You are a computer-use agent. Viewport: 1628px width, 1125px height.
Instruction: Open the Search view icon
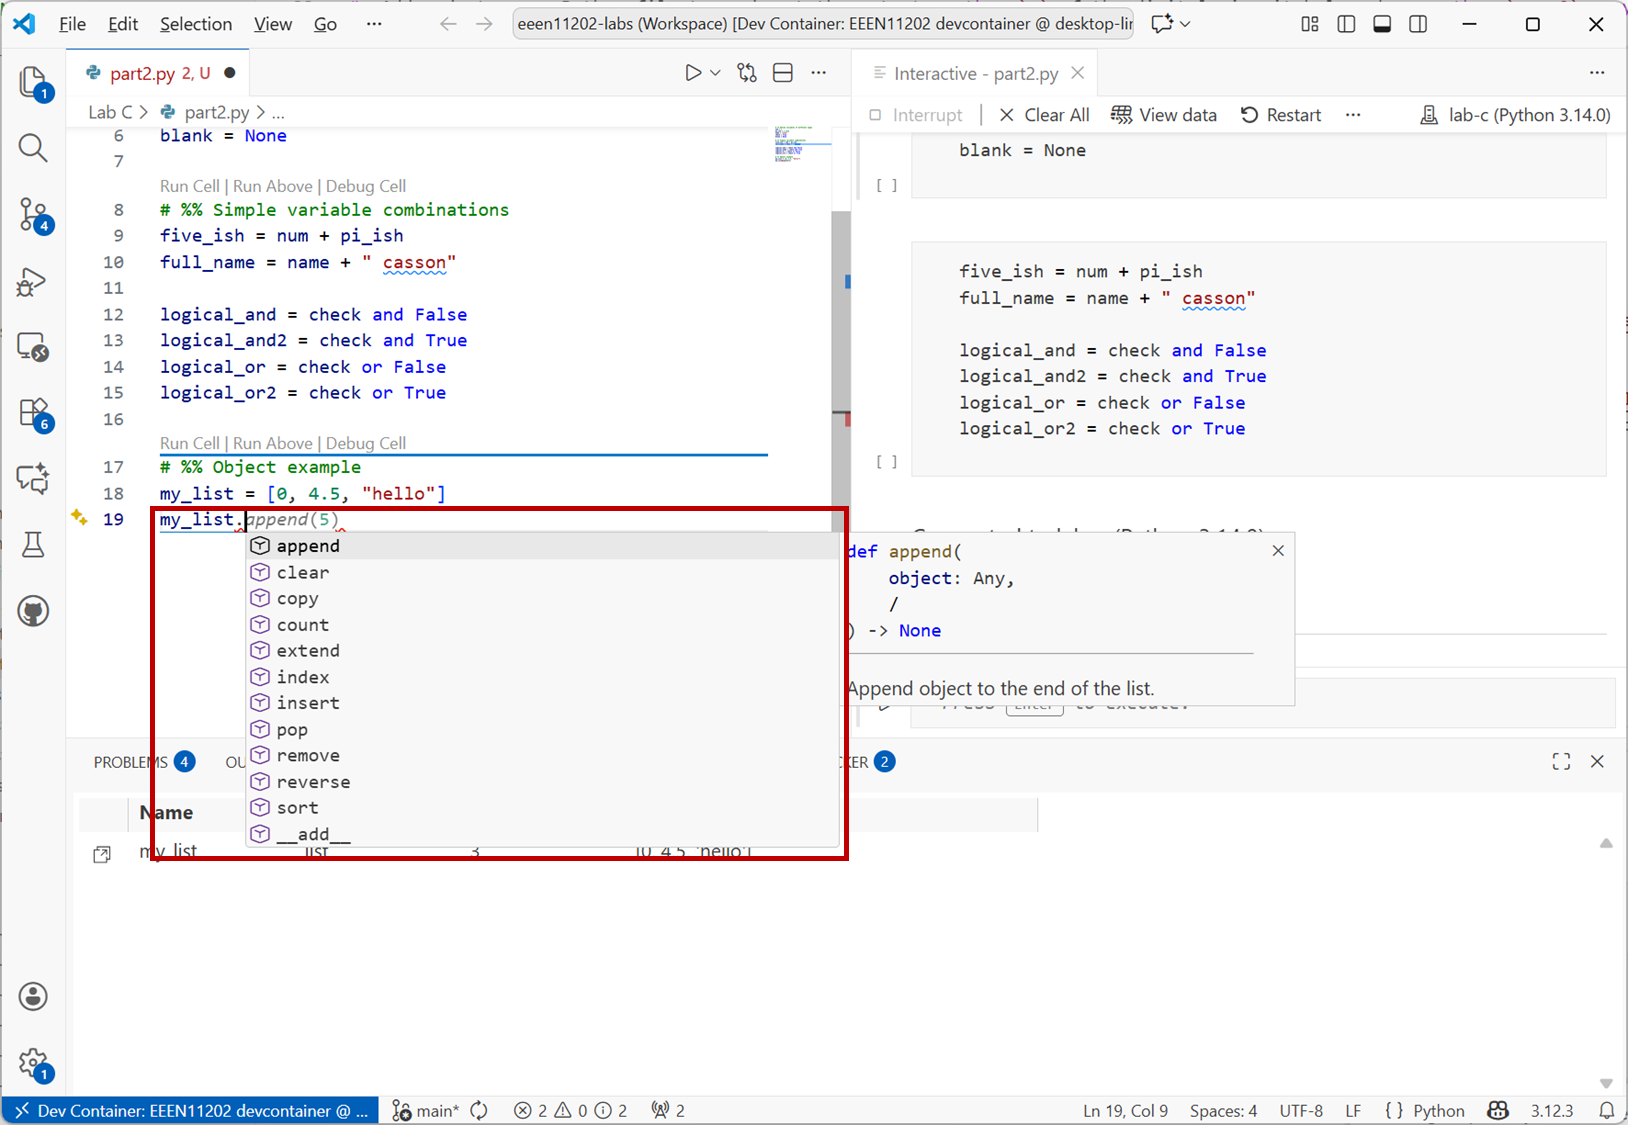[33, 148]
